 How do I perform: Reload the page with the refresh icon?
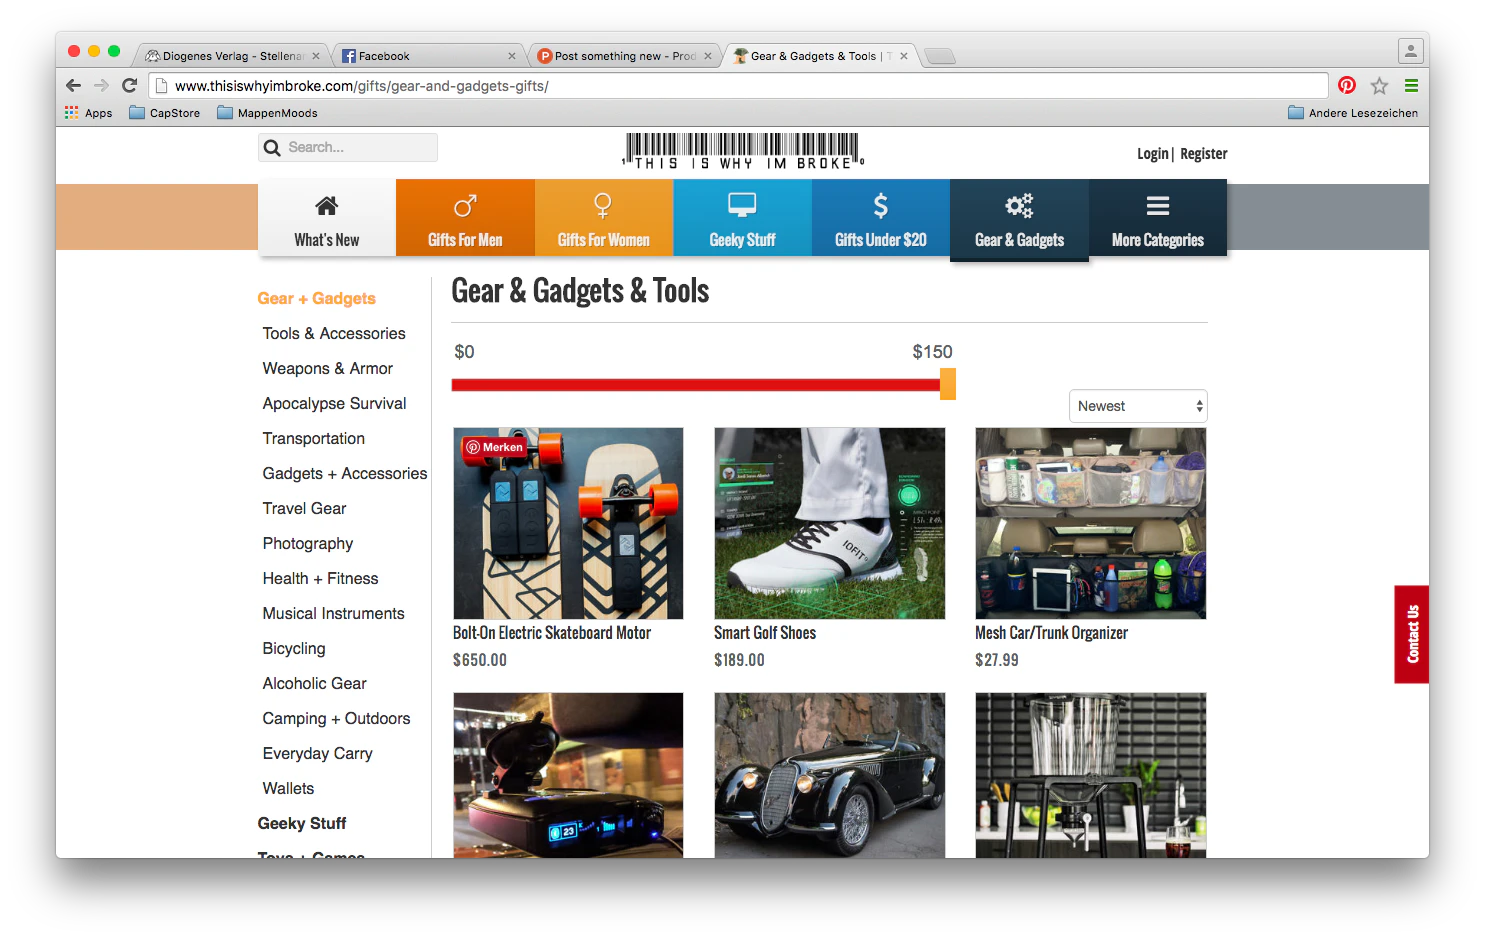click(129, 86)
